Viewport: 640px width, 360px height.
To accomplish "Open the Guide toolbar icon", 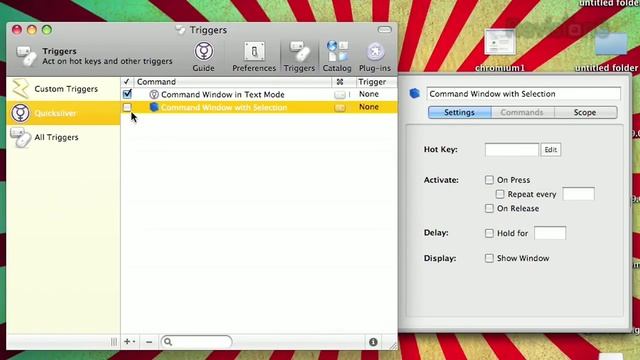I will (203, 56).
